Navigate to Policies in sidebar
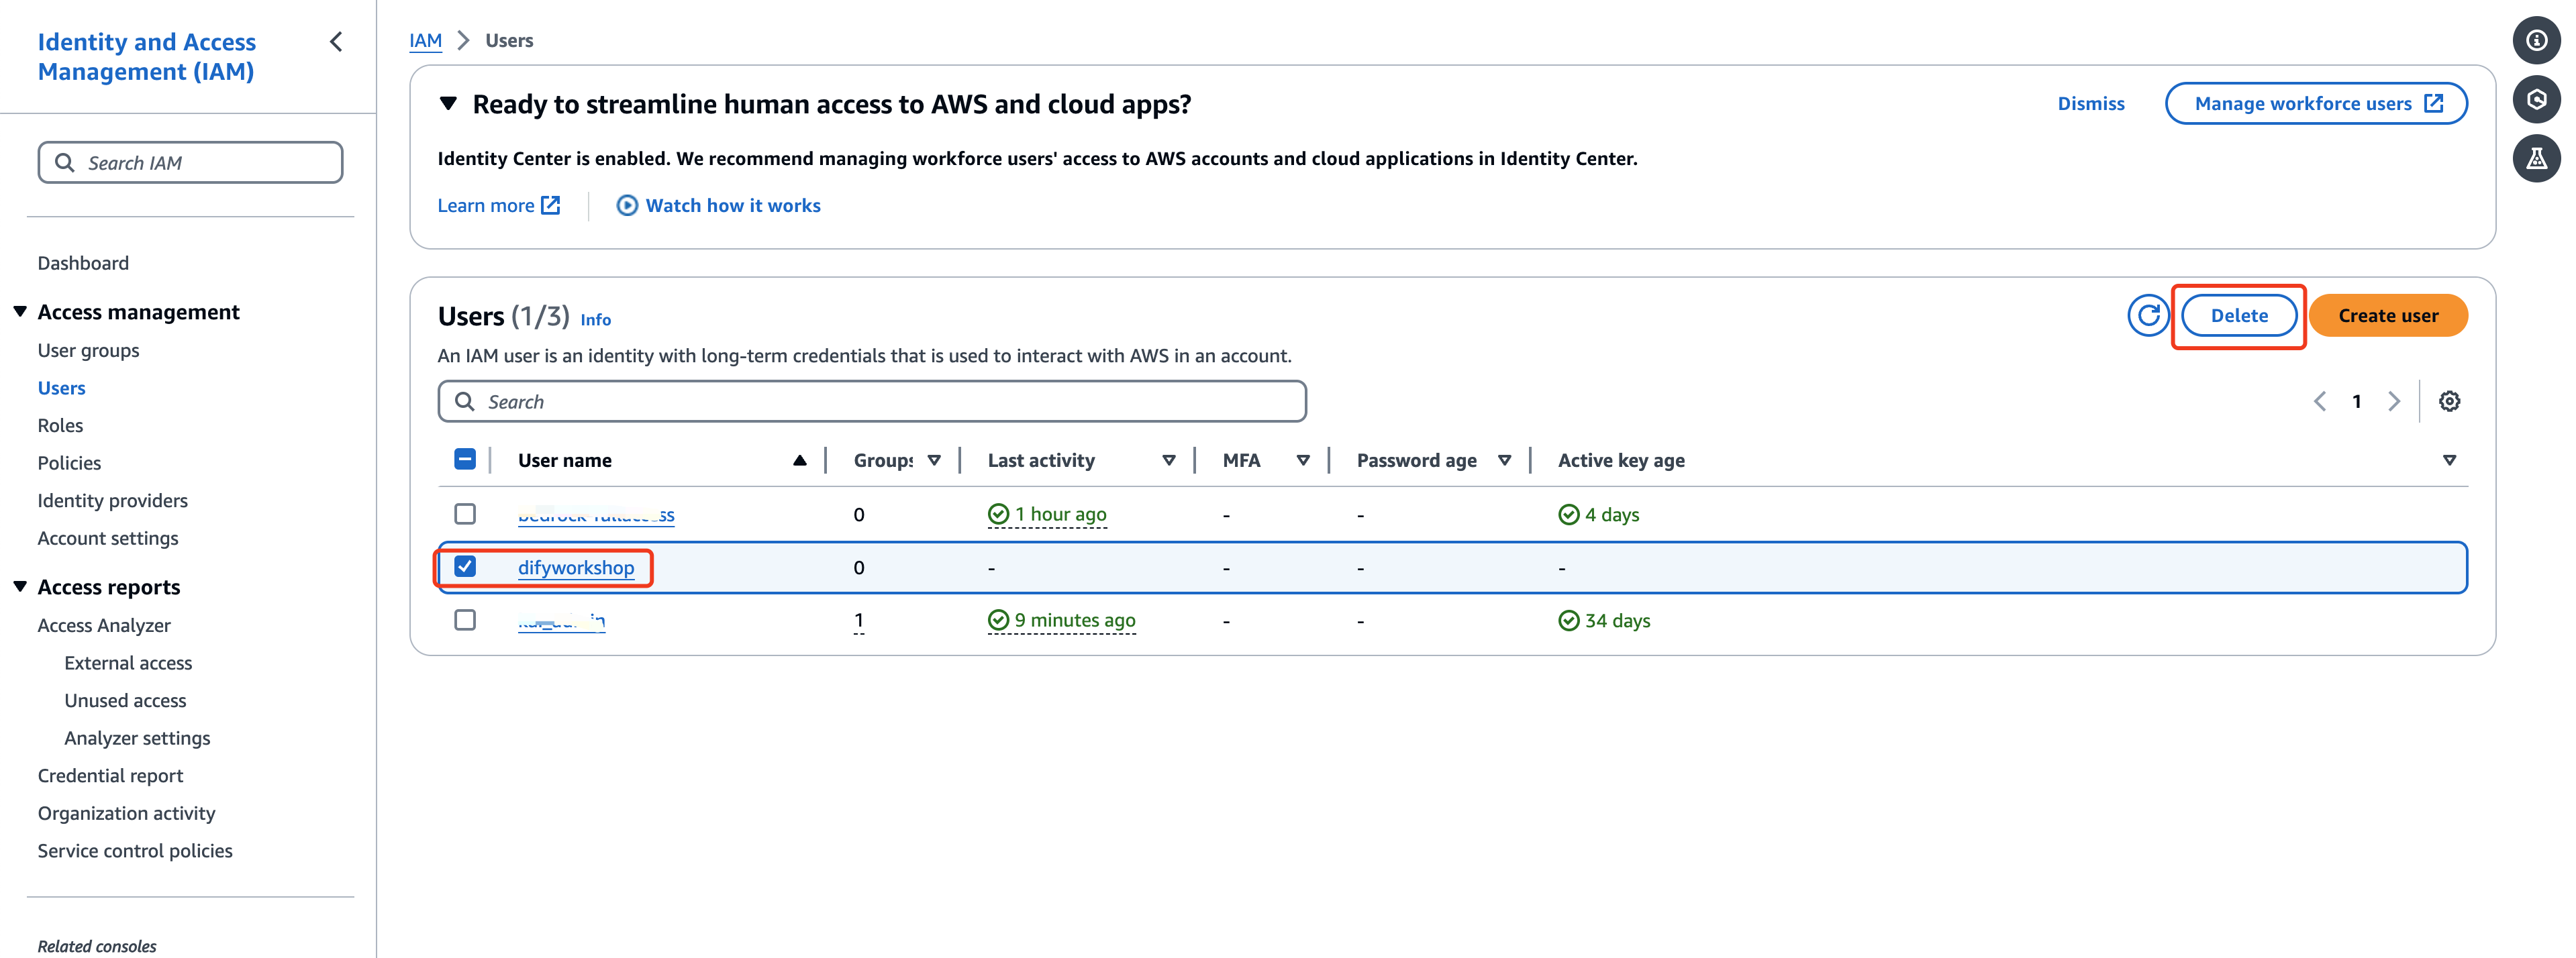2576x958 pixels. coord(69,463)
